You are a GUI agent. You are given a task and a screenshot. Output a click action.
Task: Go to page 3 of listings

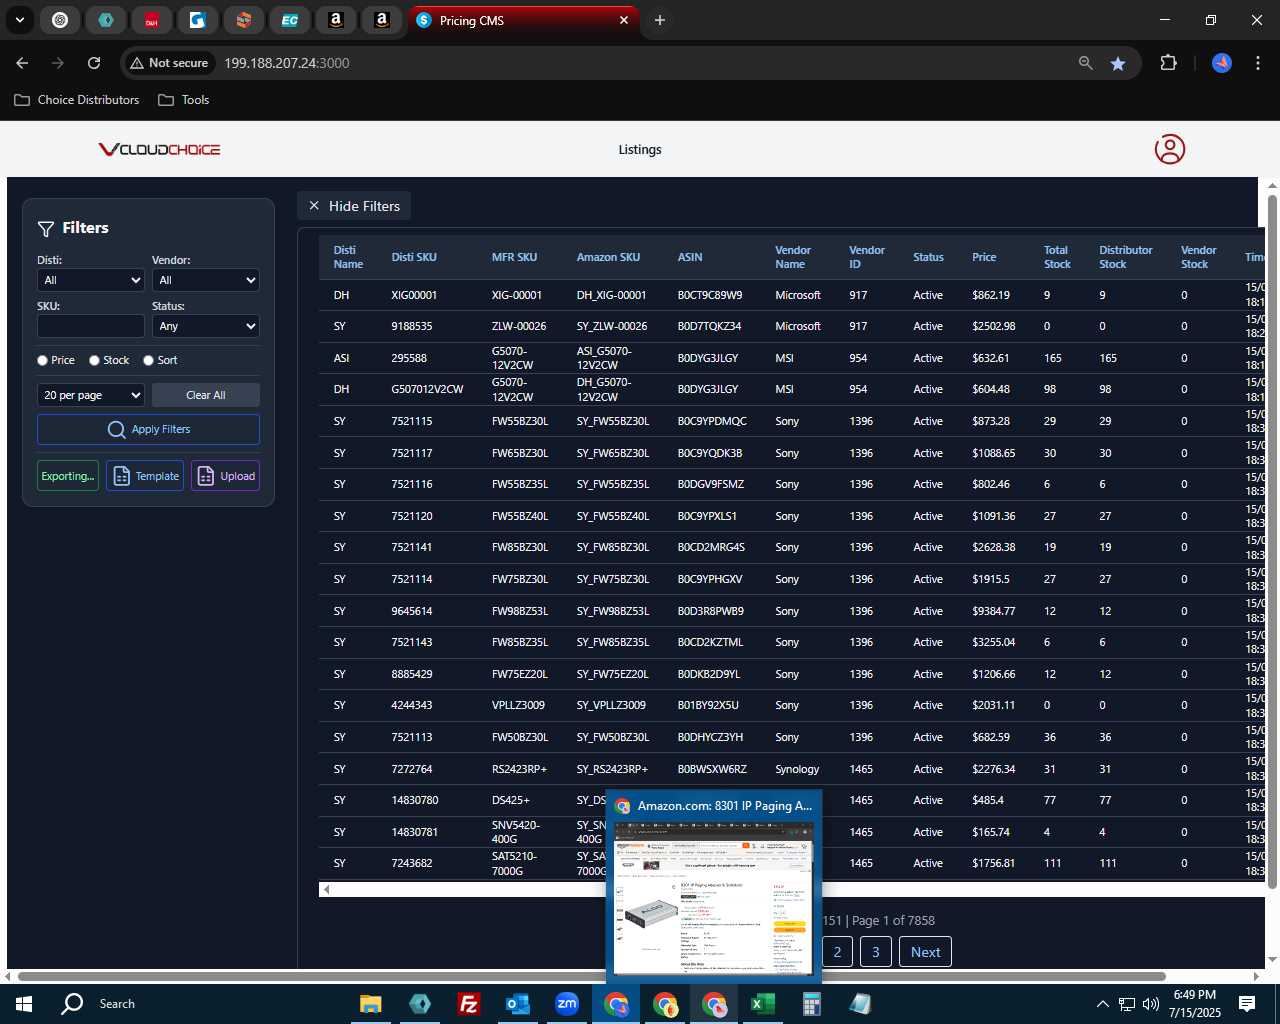click(x=876, y=952)
